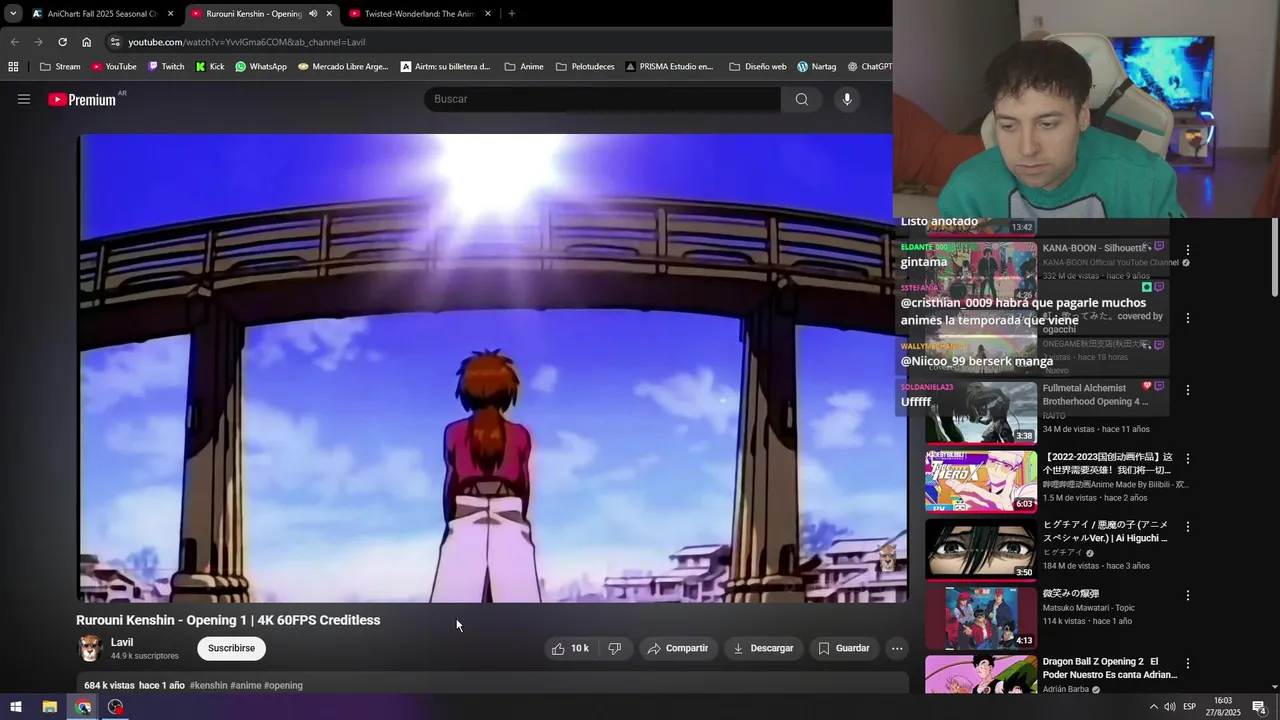Open the Twitch bookmark
Viewport: 1280px width, 720px height.
166,67
